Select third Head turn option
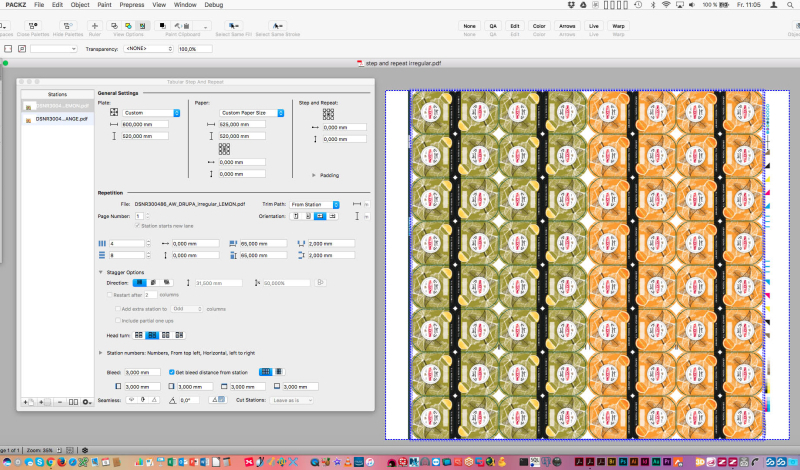 (166, 335)
